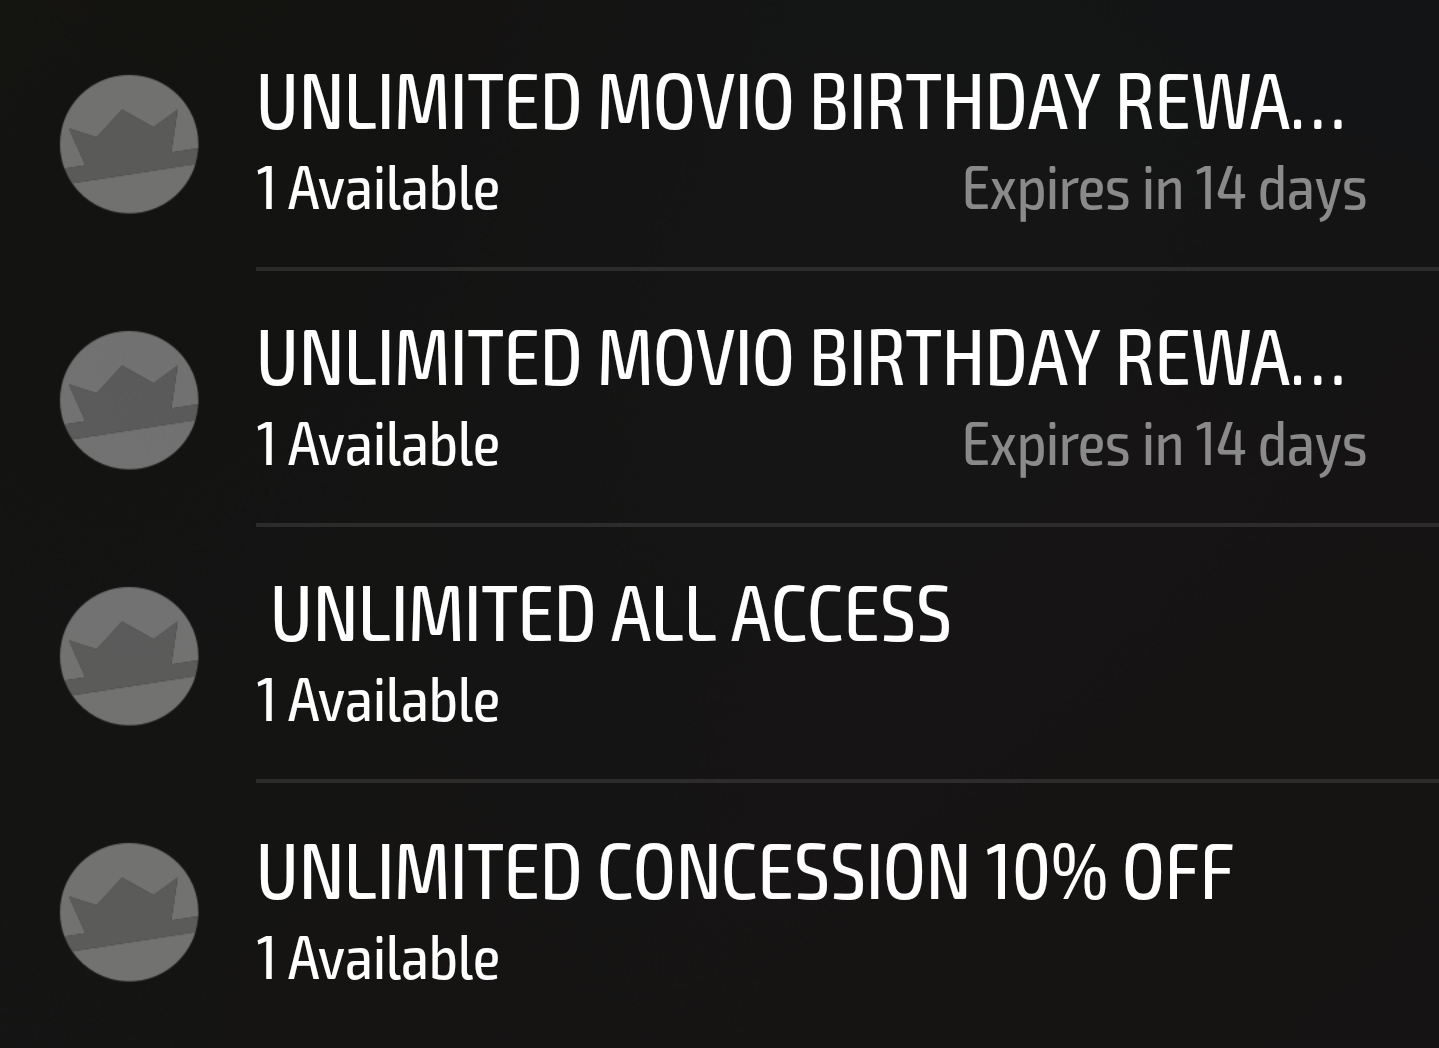Click '1 Available' under Unlimited Concession offer
This screenshot has height=1048, width=1439.
378,956
